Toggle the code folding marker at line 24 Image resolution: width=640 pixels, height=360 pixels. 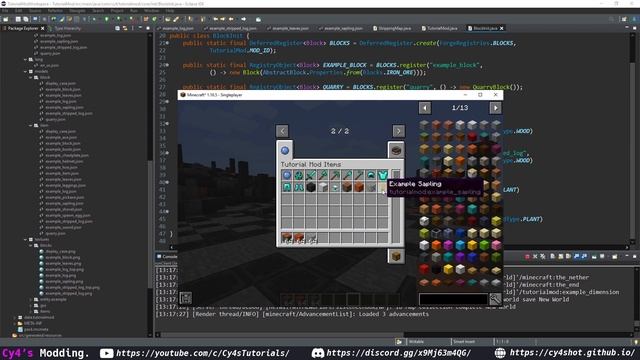point(167,65)
